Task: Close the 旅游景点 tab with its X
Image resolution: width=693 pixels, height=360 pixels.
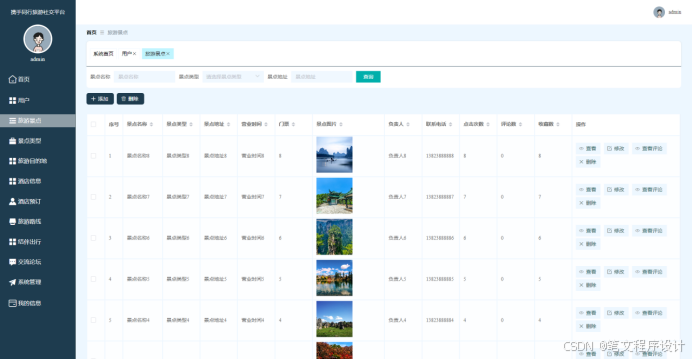Action: pyautogui.click(x=168, y=54)
